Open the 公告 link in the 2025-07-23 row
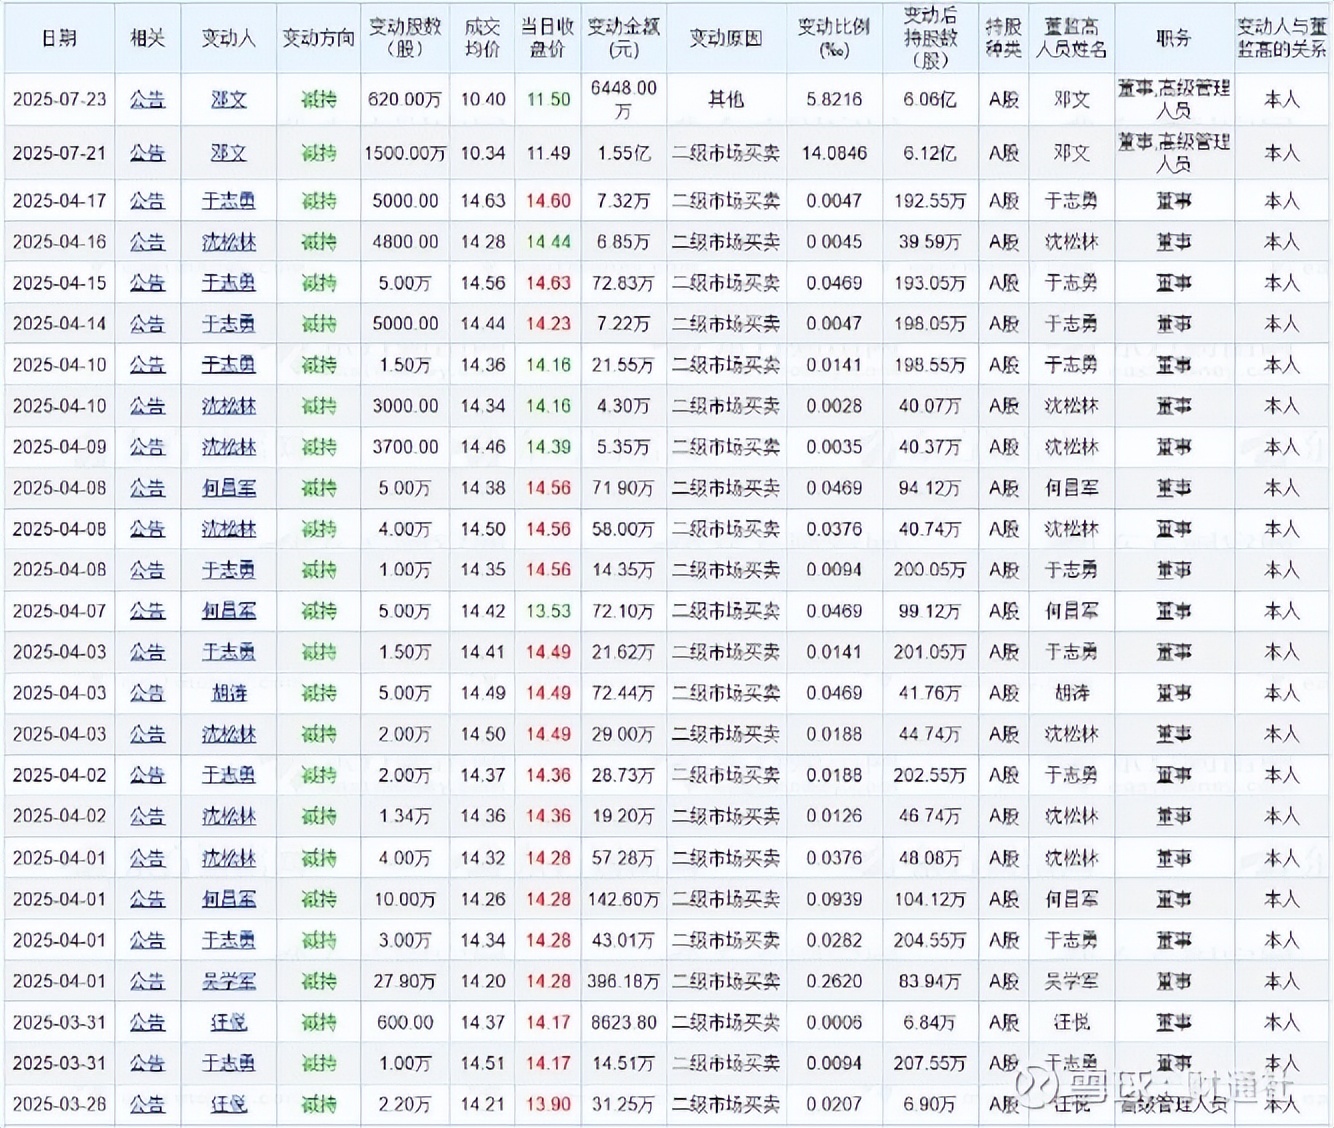This screenshot has height=1128, width=1334. (147, 99)
